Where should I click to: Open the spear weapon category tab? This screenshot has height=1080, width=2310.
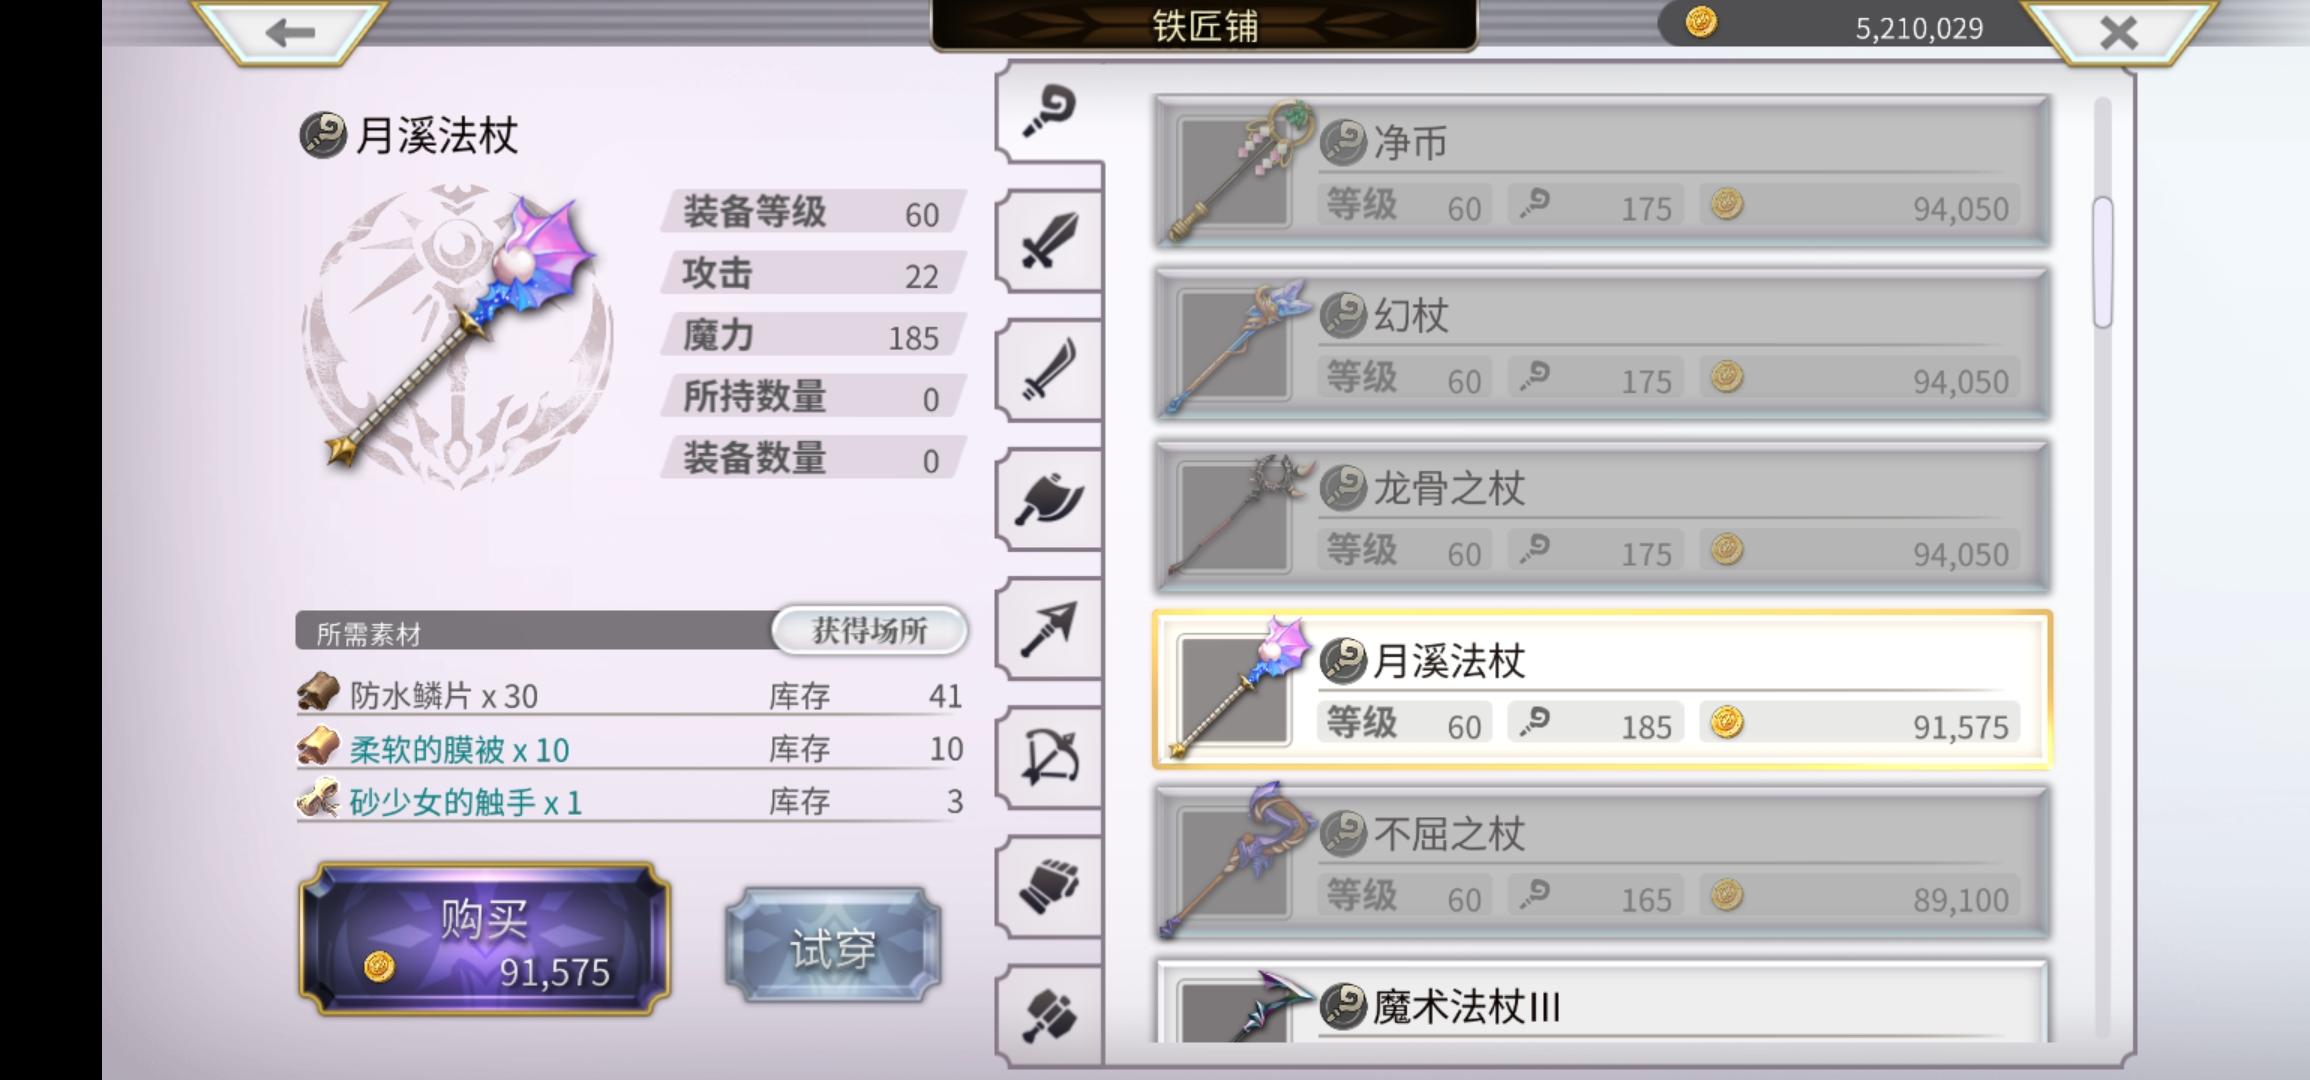pyautogui.click(x=1049, y=628)
